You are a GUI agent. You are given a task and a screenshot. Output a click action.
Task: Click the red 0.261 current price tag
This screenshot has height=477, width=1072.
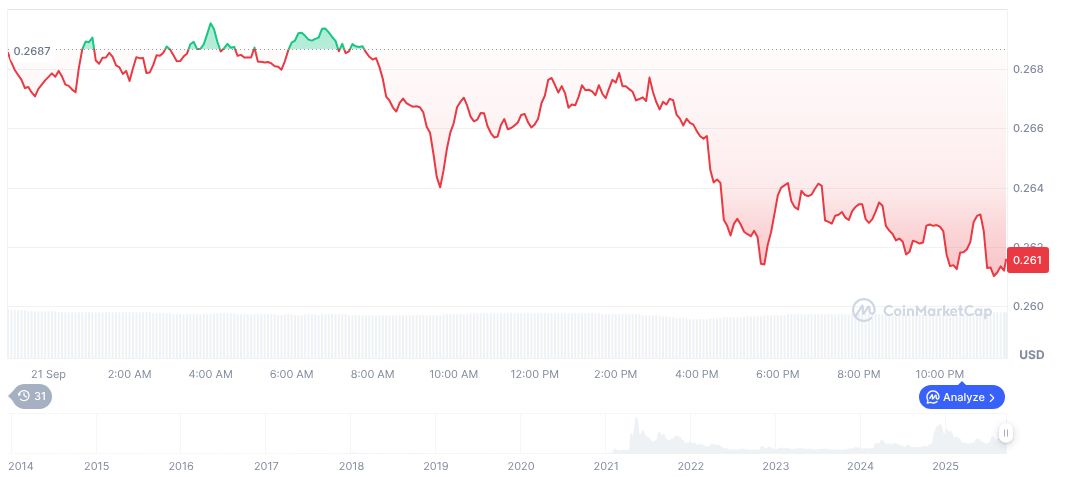click(x=1027, y=261)
